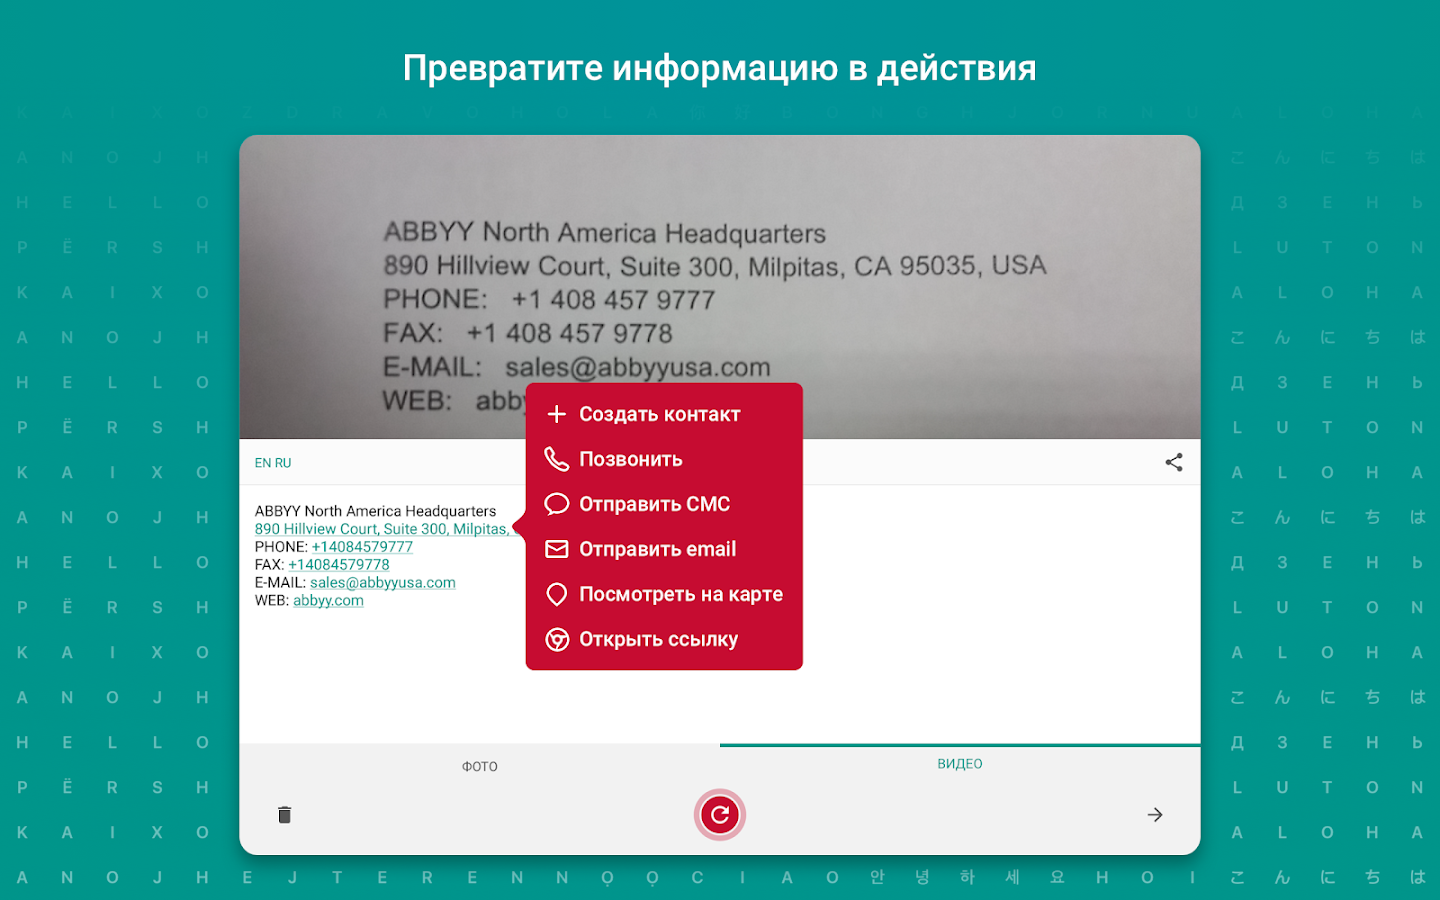Screen dimensions: 1440x900
Task: Tap the headline Превратите информацию в действия
Action: [x=720, y=68]
